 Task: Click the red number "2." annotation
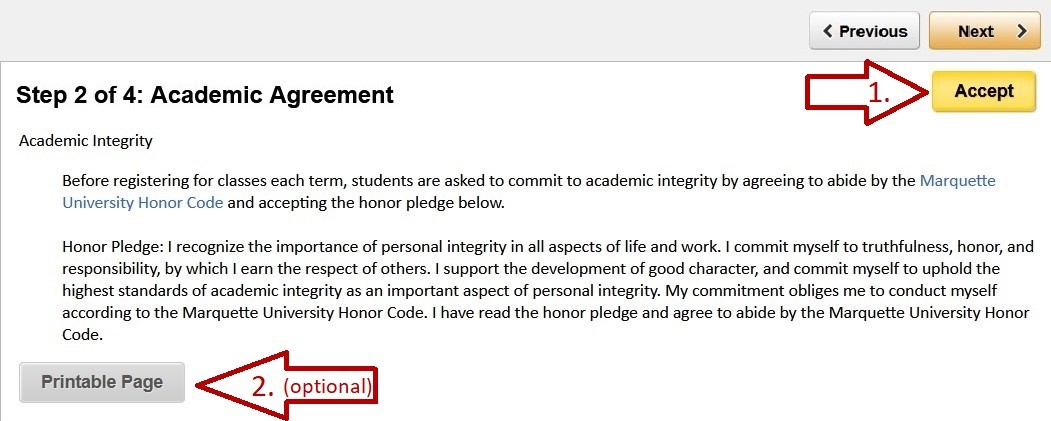(264, 386)
